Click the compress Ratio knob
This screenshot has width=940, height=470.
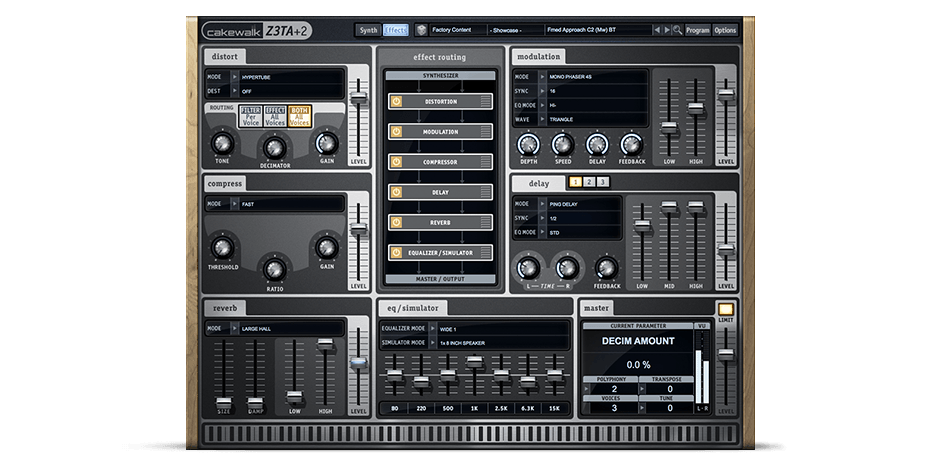point(275,270)
